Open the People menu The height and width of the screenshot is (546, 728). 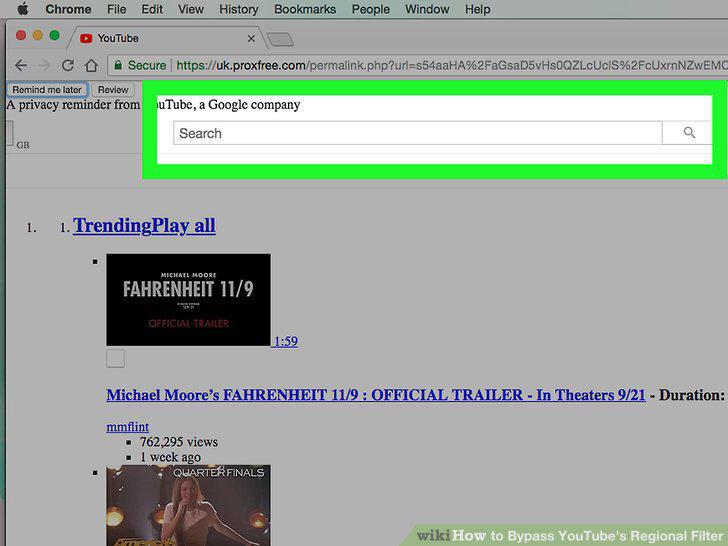point(370,9)
